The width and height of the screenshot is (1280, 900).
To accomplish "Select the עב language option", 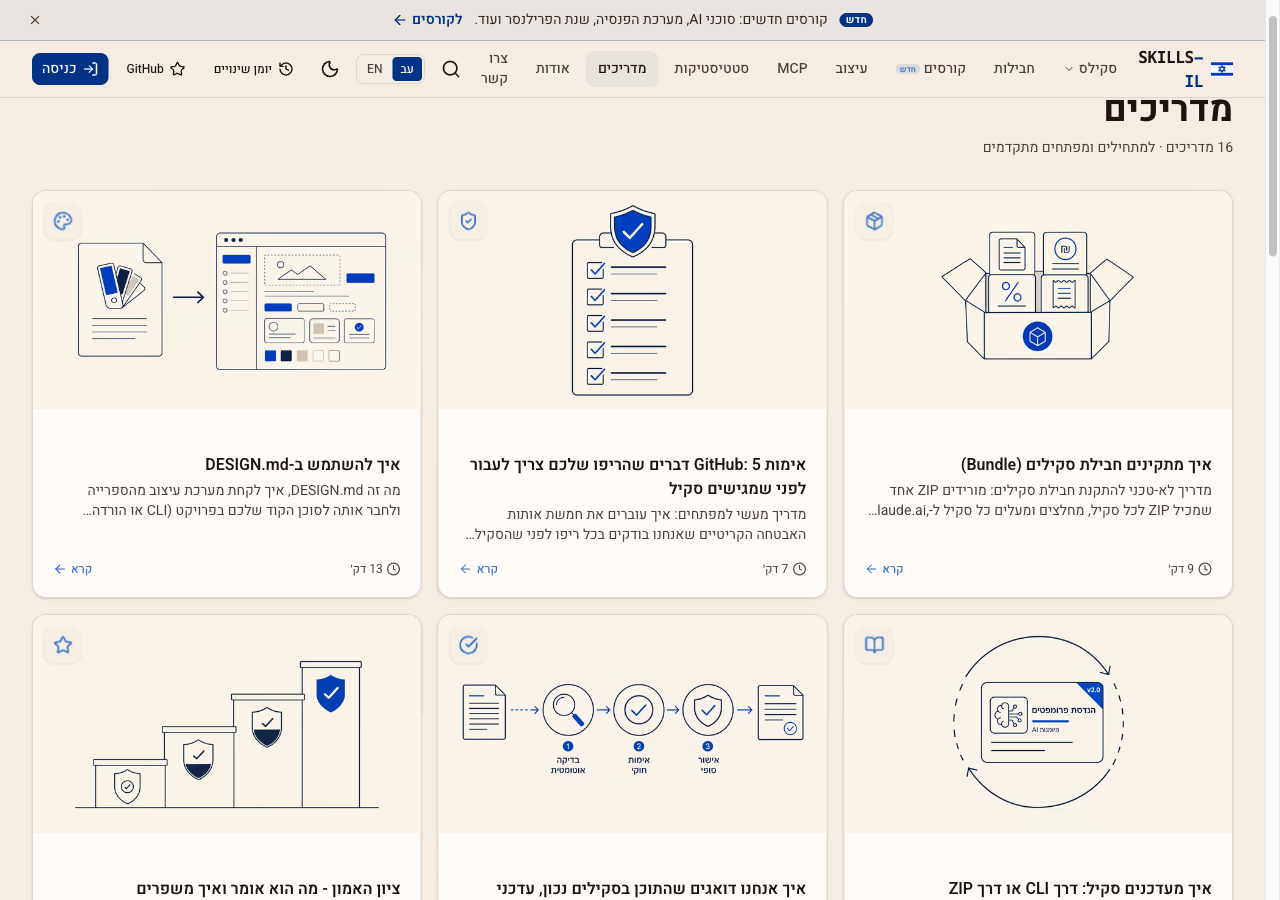I will coord(407,69).
